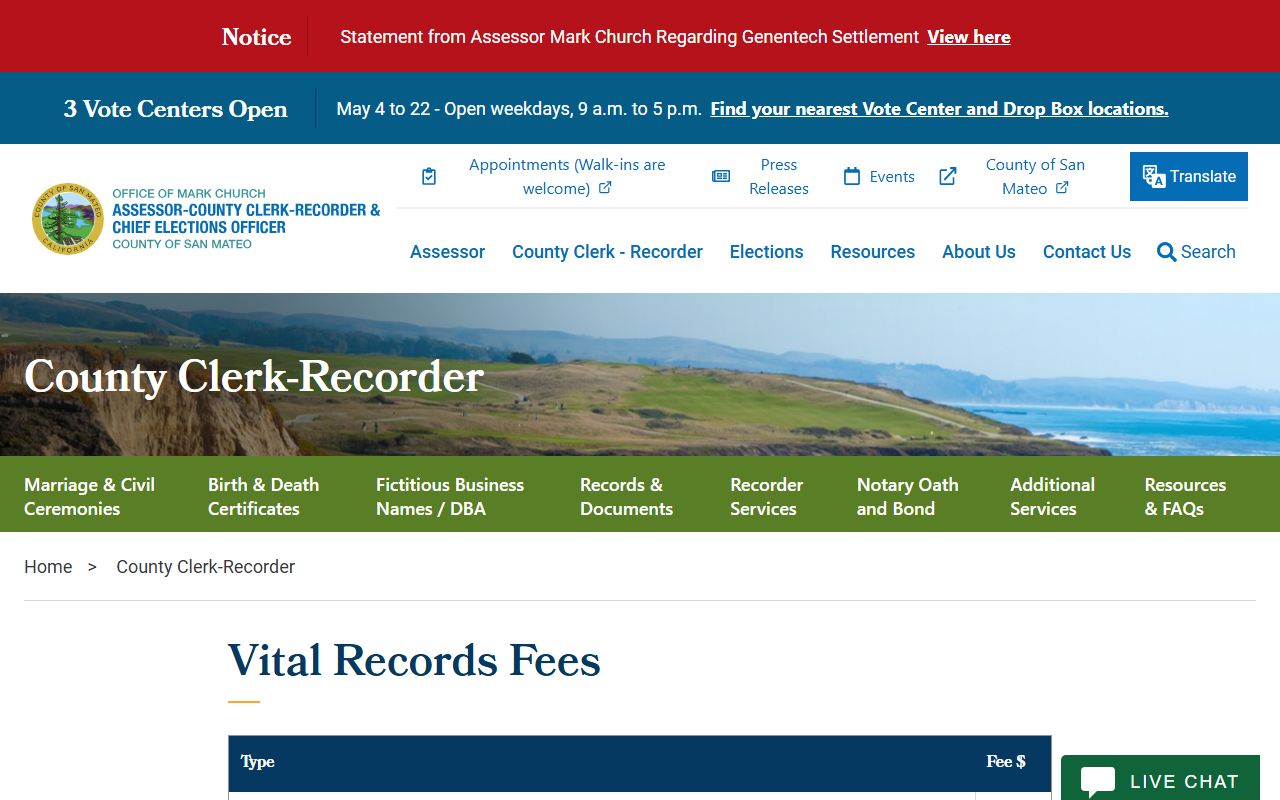Image resolution: width=1280 pixels, height=800 pixels.
Task: Click the external-link icon before County of San Mateo
Action: tap(948, 177)
